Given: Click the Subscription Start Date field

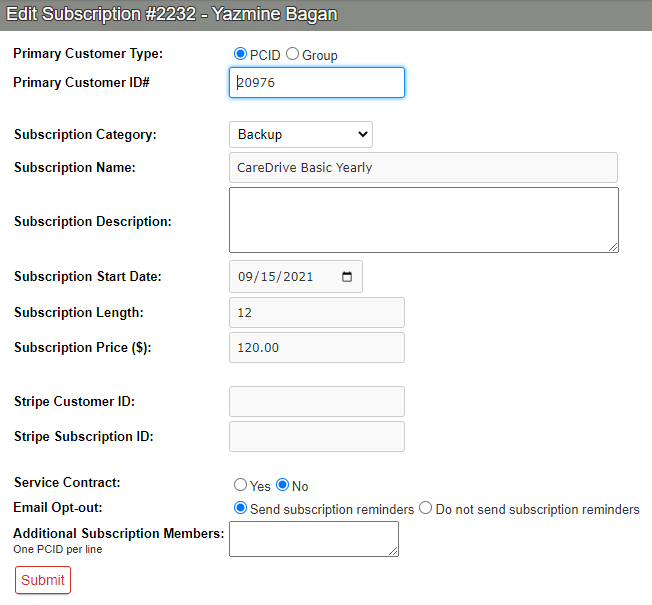Looking at the screenshot, I should [285, 277].
